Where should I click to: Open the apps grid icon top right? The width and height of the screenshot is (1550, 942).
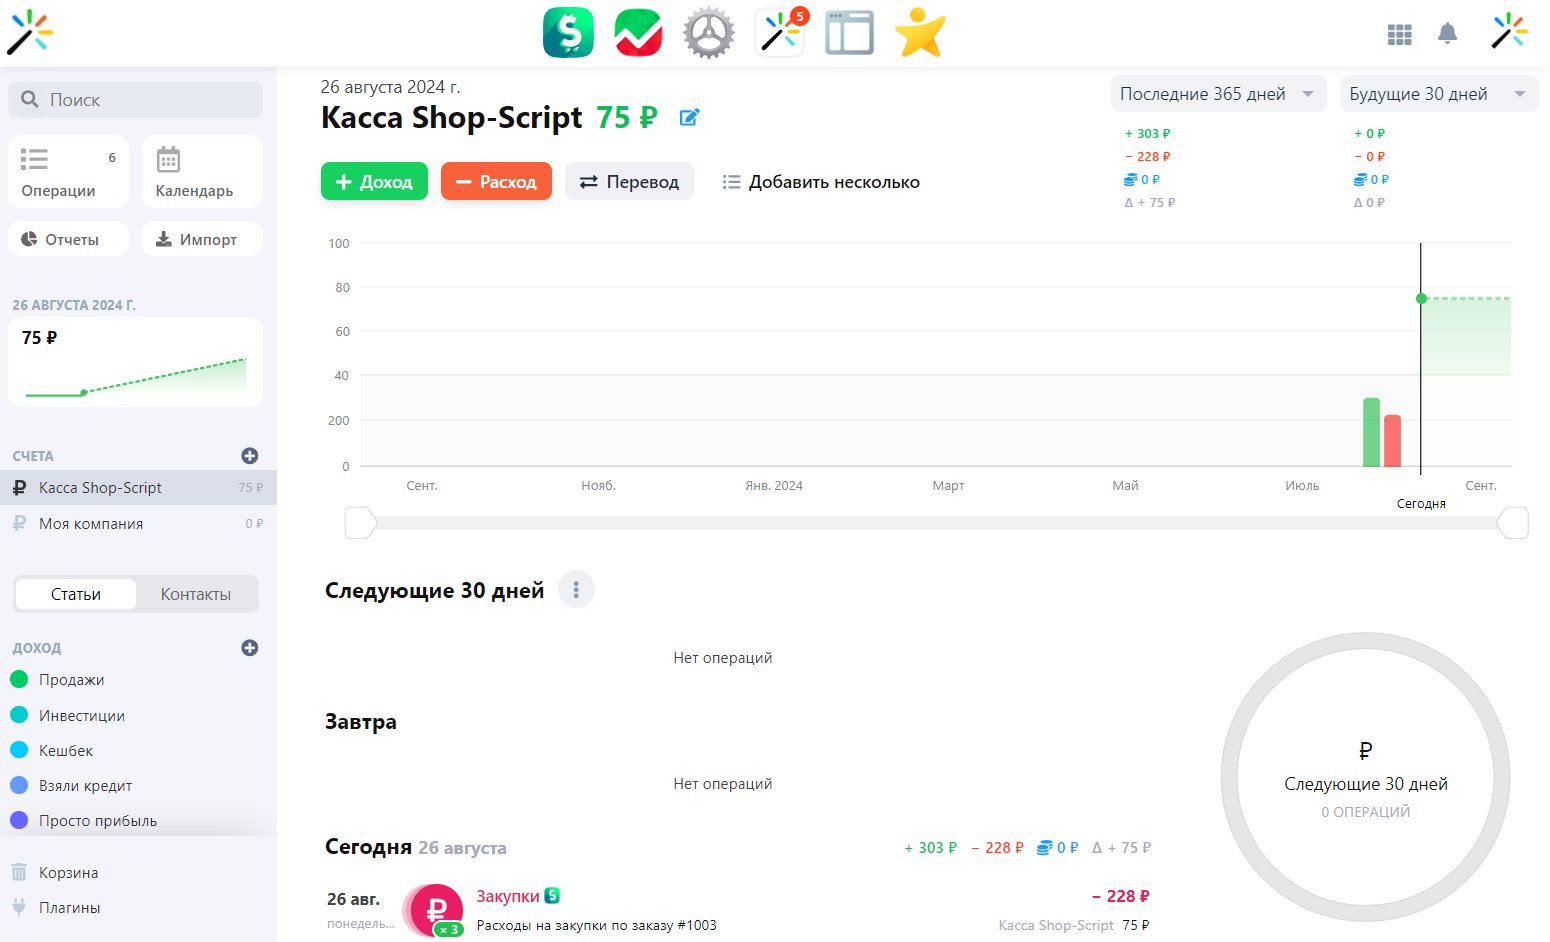click(x=1399, y=33)
